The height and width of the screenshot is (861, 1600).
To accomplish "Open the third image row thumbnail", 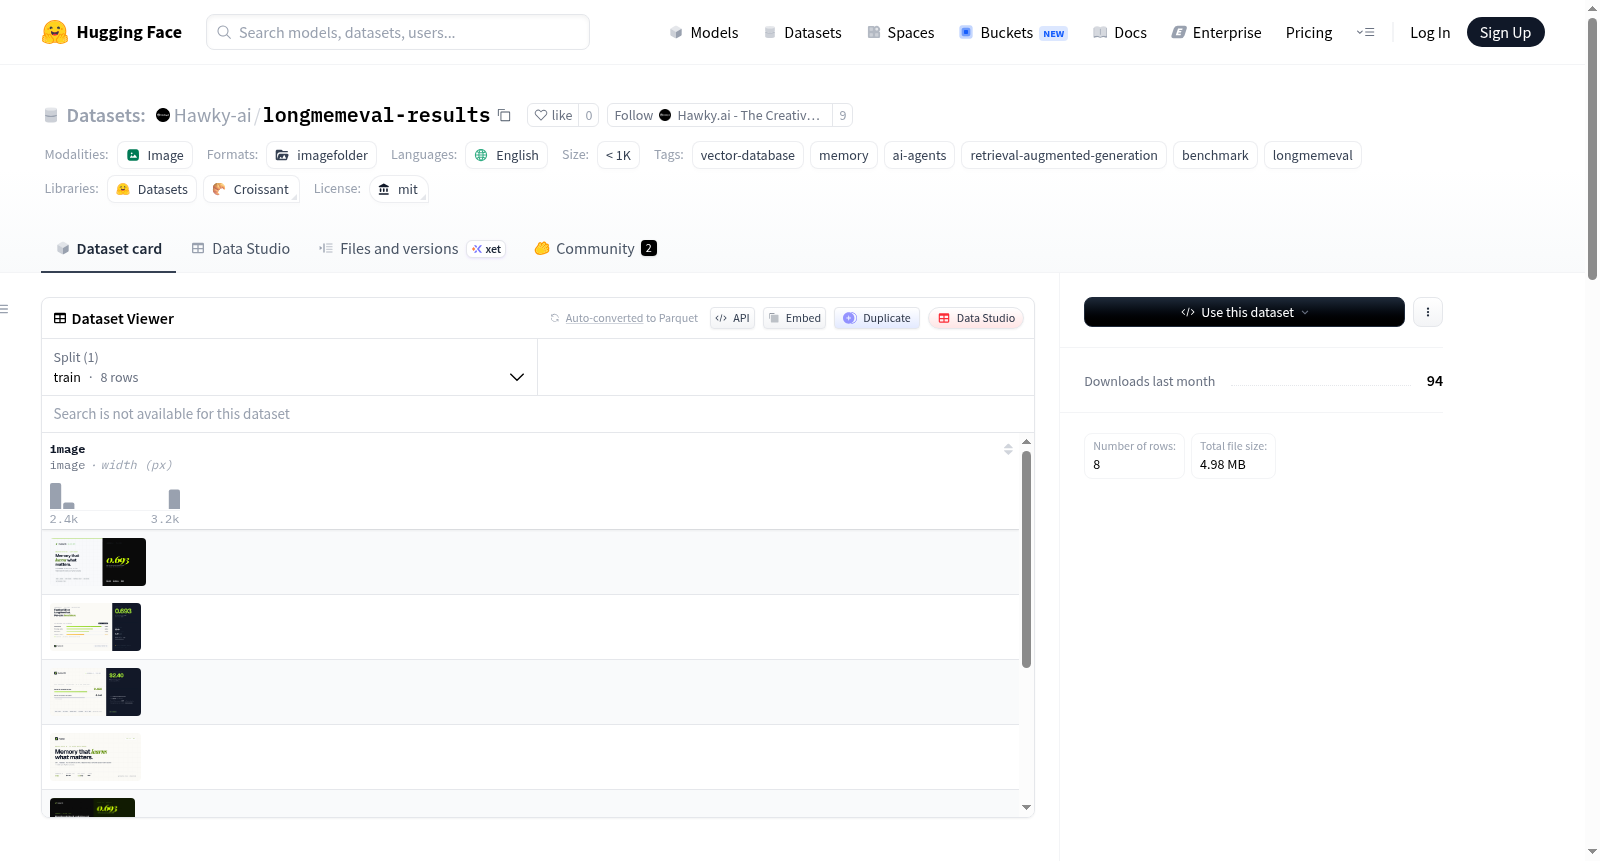I will pyautogui.click(x=96, y=692).
